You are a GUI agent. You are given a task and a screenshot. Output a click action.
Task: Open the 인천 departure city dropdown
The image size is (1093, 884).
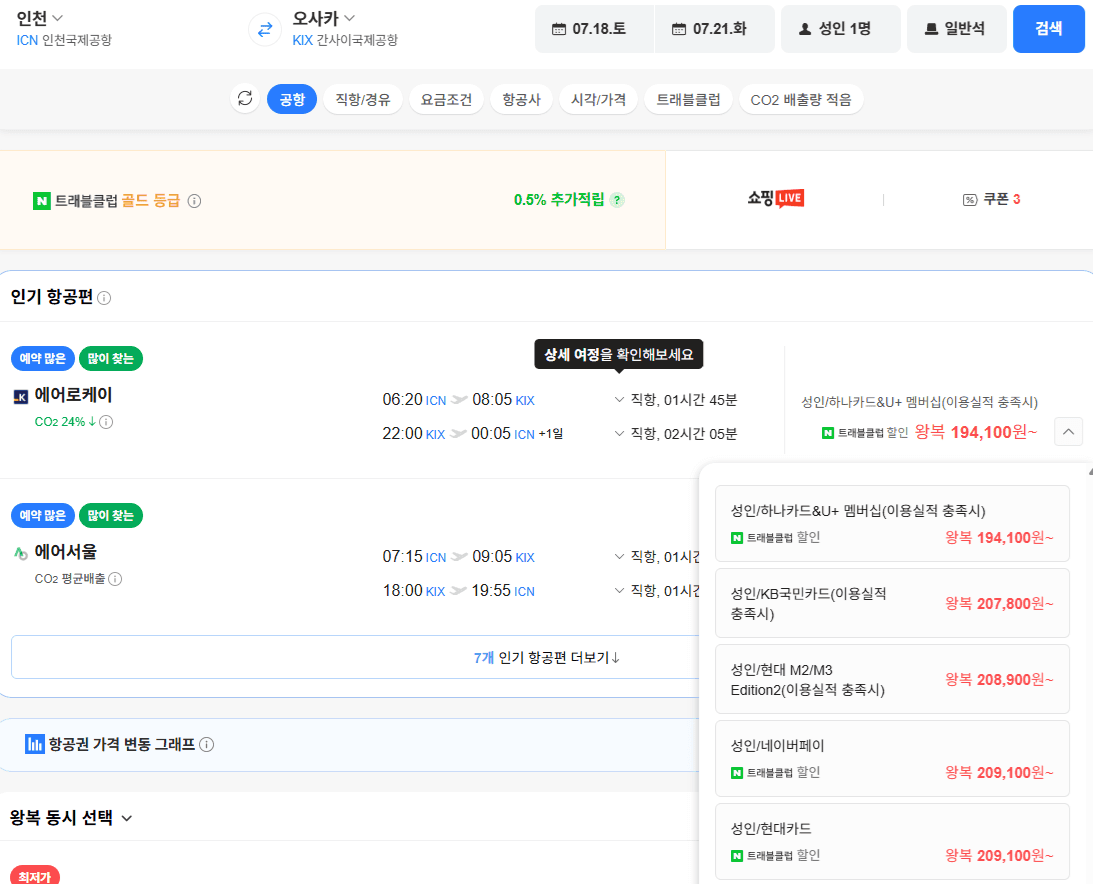(40, 18)
